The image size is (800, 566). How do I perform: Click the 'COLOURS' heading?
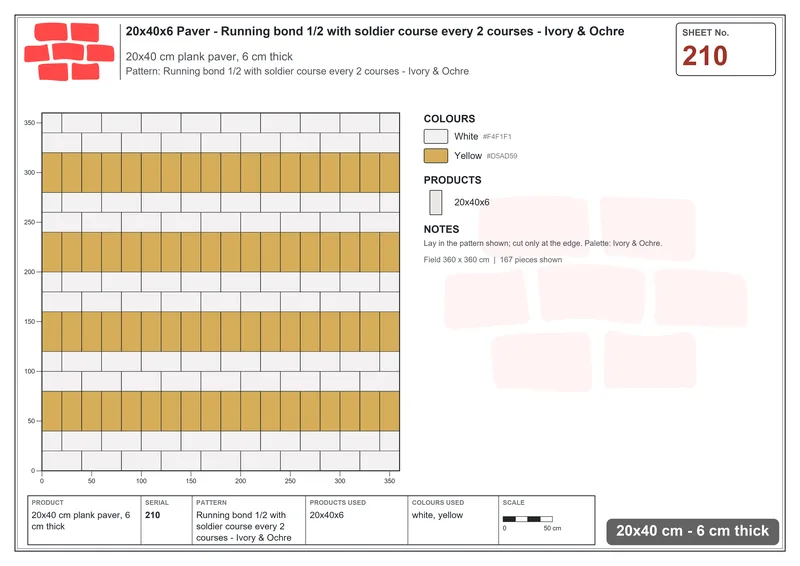pos(449,119)
